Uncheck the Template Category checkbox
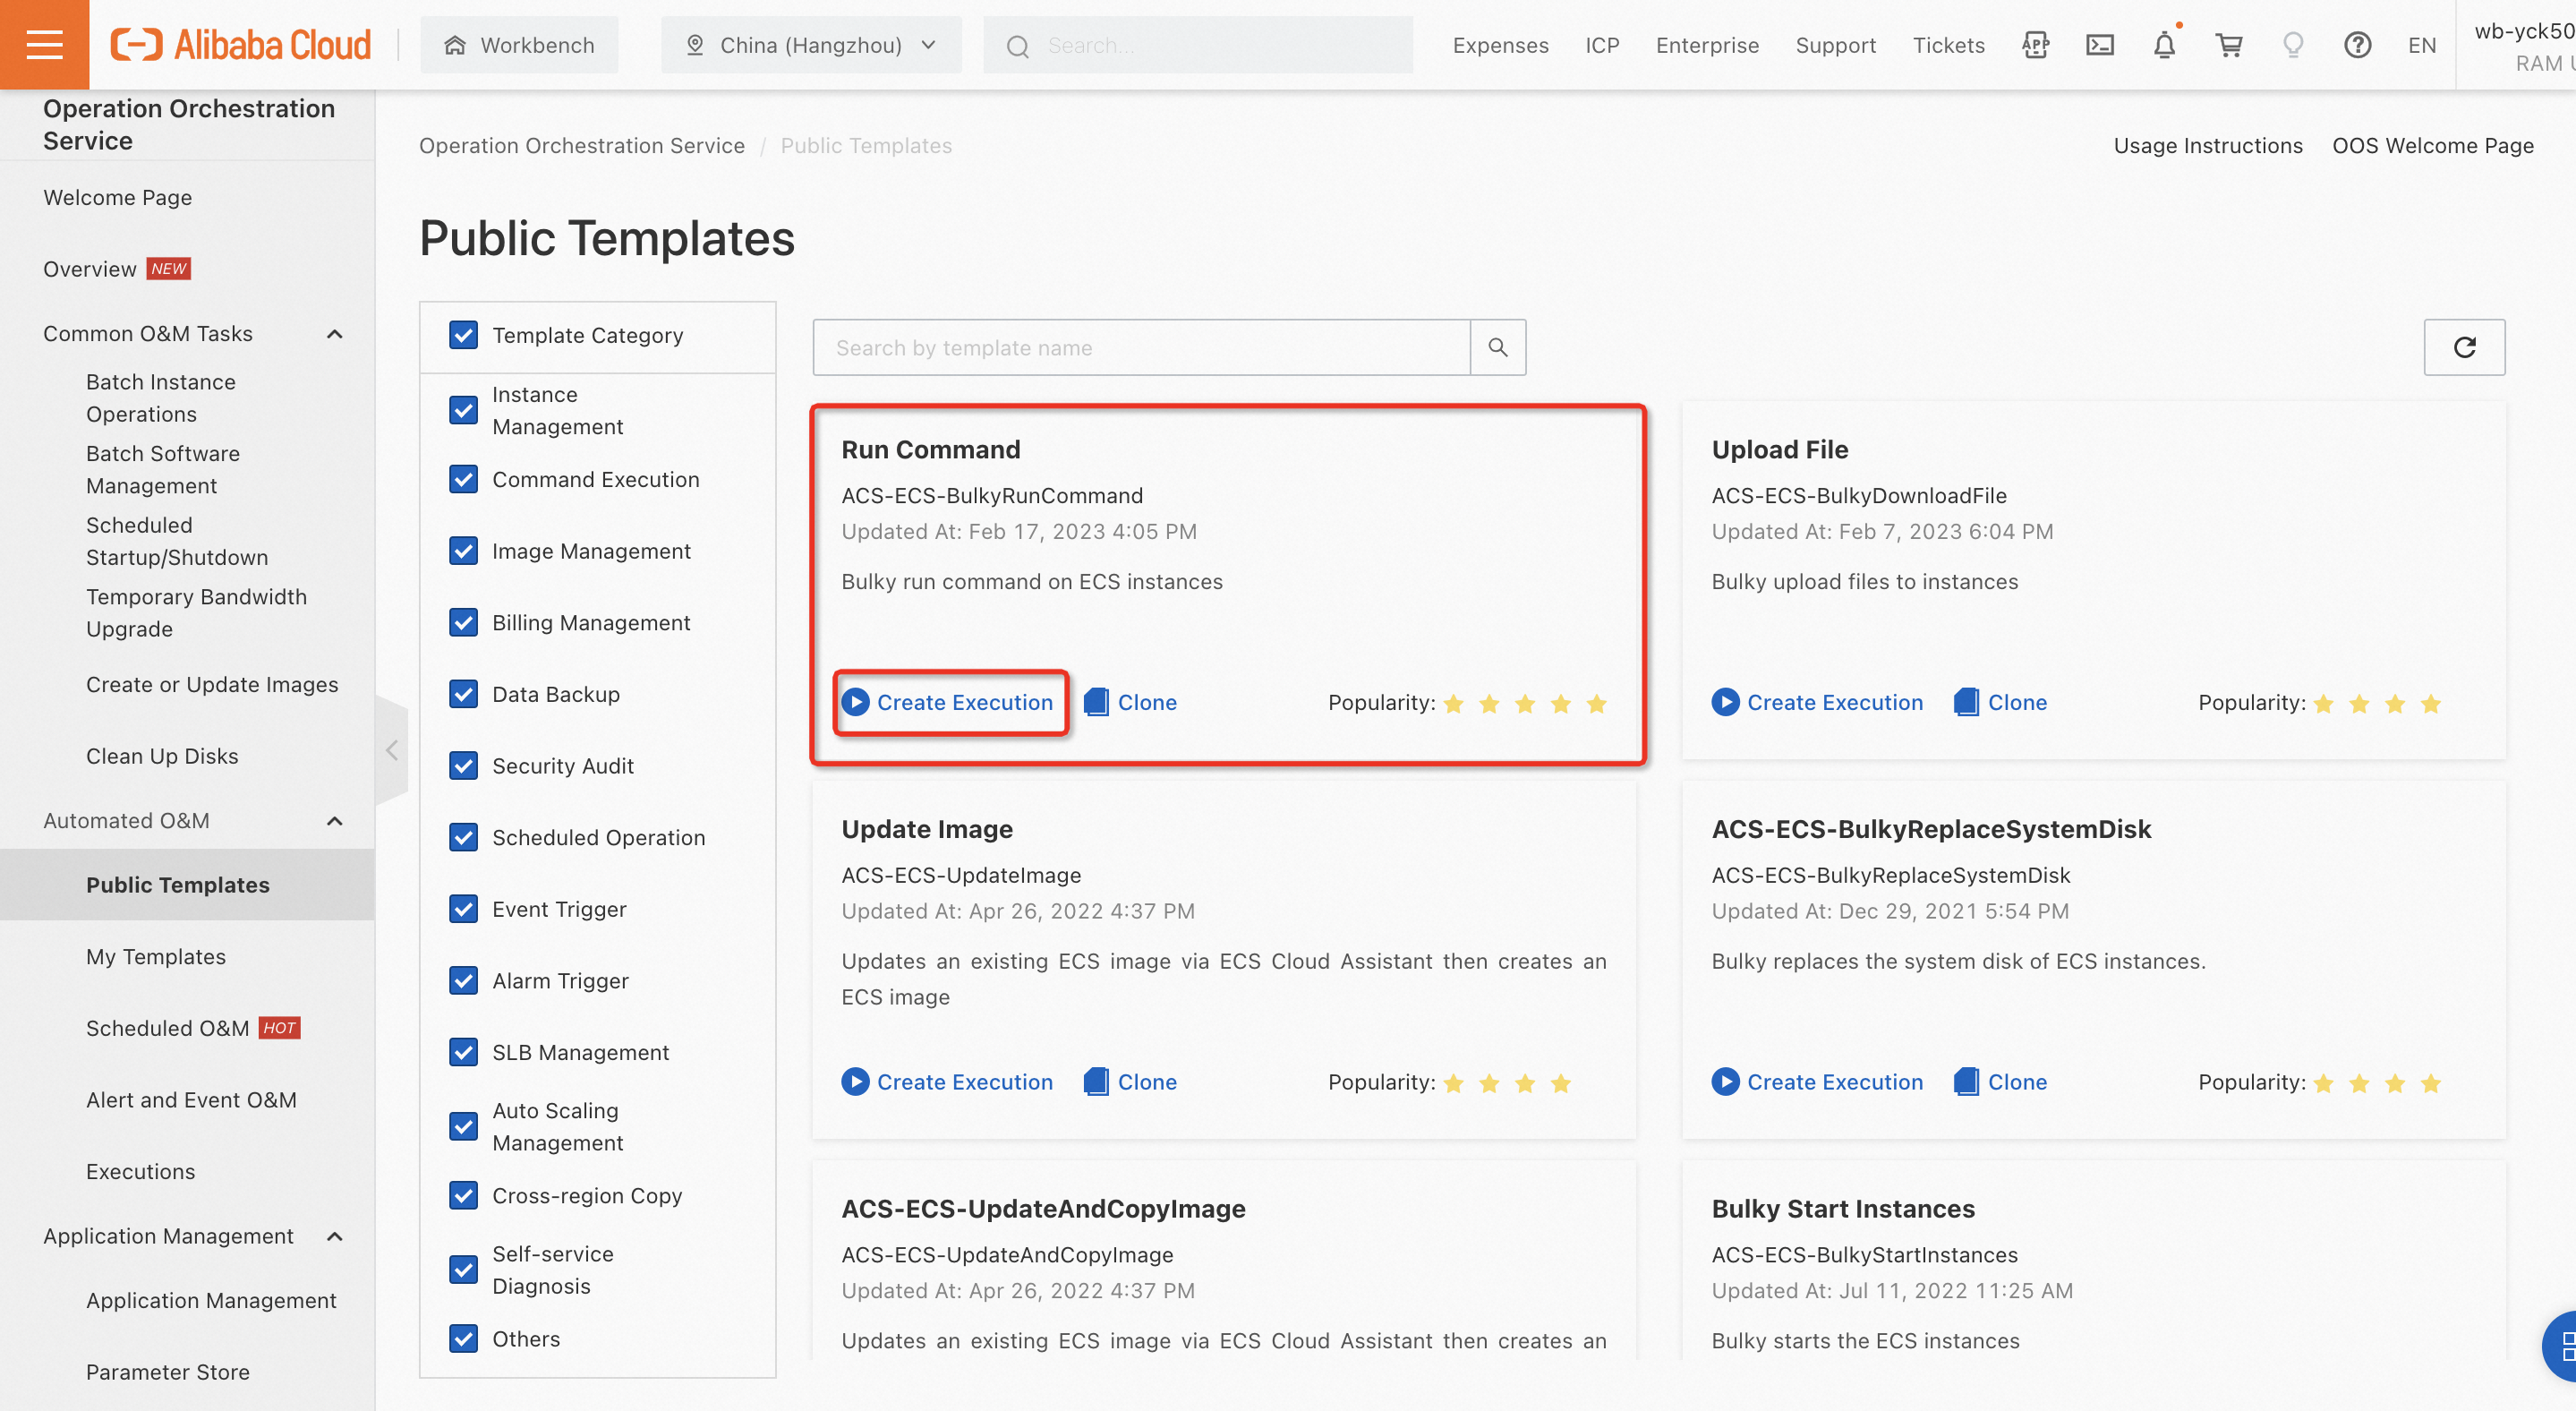 pos(463,335)
